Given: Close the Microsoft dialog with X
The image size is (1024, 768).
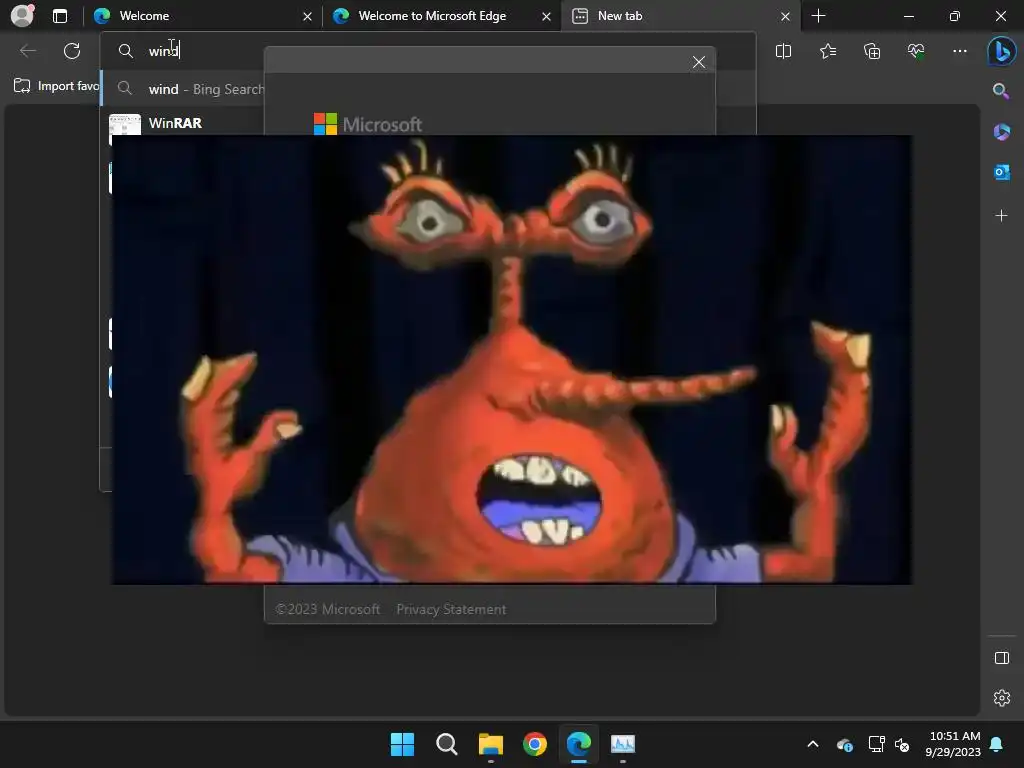Looking at the screenshot, I should [x=699, y=62].
